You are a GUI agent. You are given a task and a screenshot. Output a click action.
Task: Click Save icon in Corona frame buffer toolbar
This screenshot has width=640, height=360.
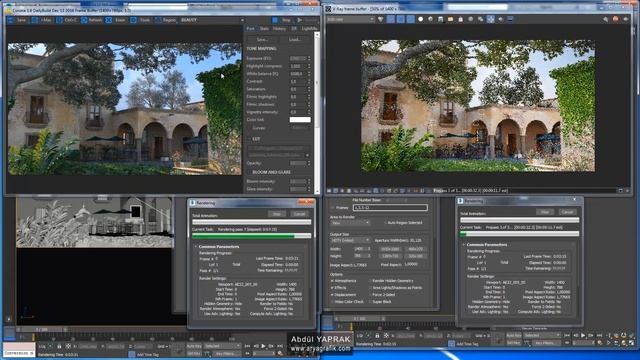(11, 20)
